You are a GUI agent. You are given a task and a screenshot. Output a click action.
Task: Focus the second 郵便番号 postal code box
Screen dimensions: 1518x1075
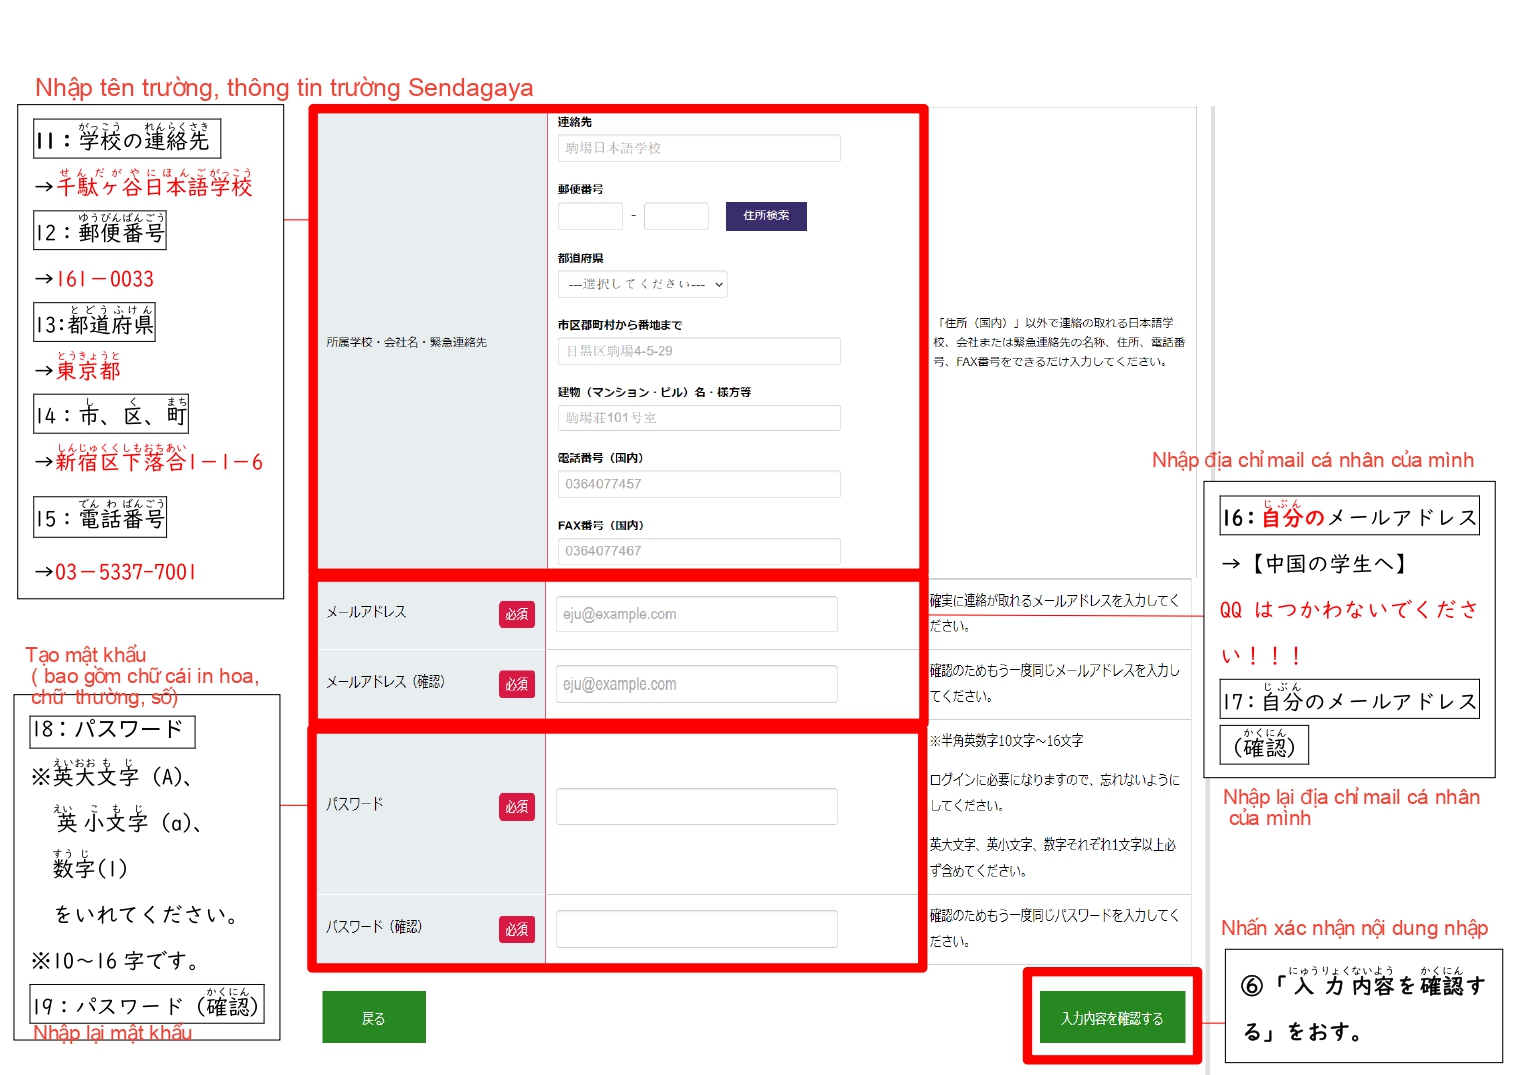pos(676,216)
